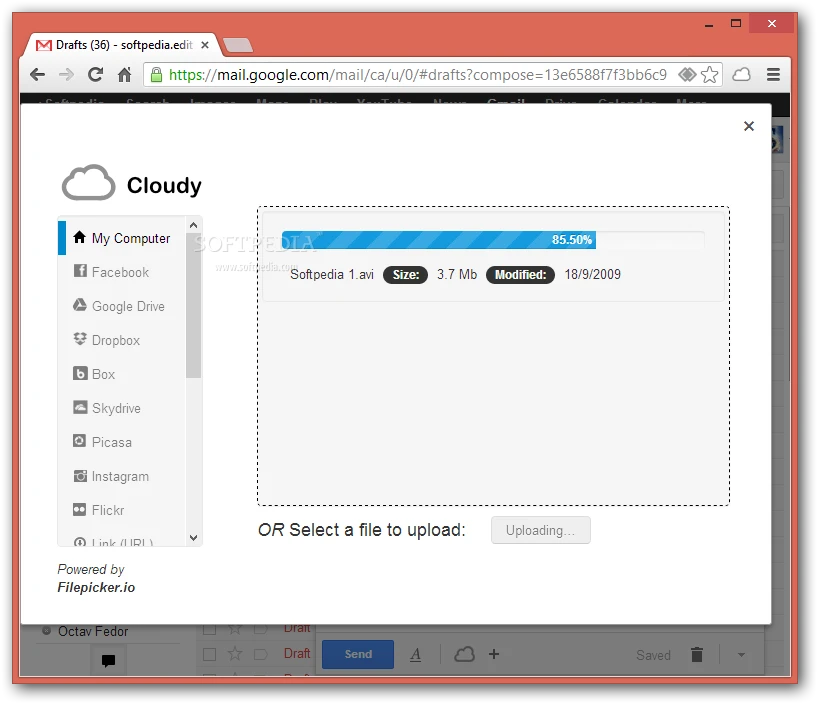The width and height of the screenshot is (818, 704).
Task: Click inside the browser address bar
Action: click(420, 74)
